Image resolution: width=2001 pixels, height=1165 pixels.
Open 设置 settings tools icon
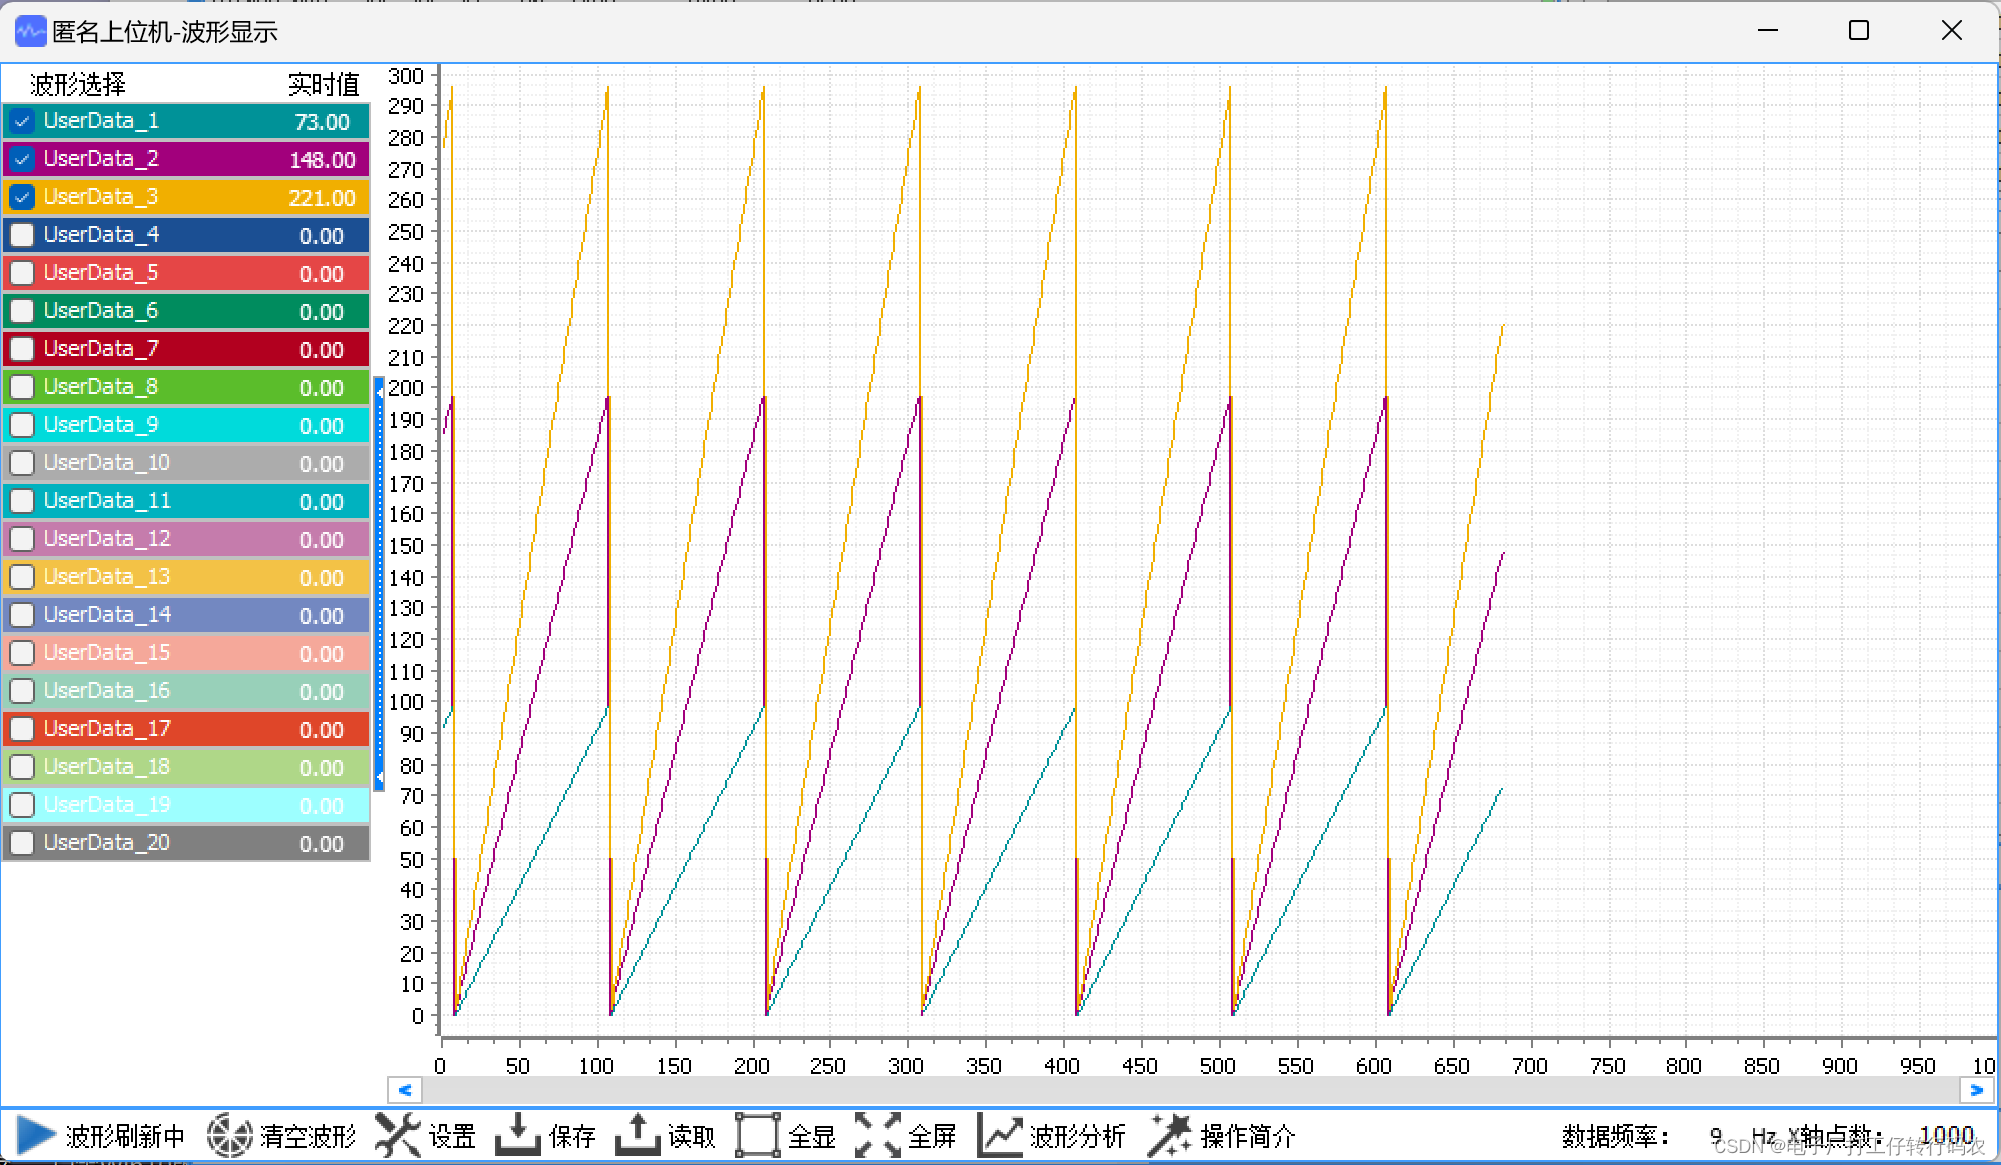(398, 1136)
